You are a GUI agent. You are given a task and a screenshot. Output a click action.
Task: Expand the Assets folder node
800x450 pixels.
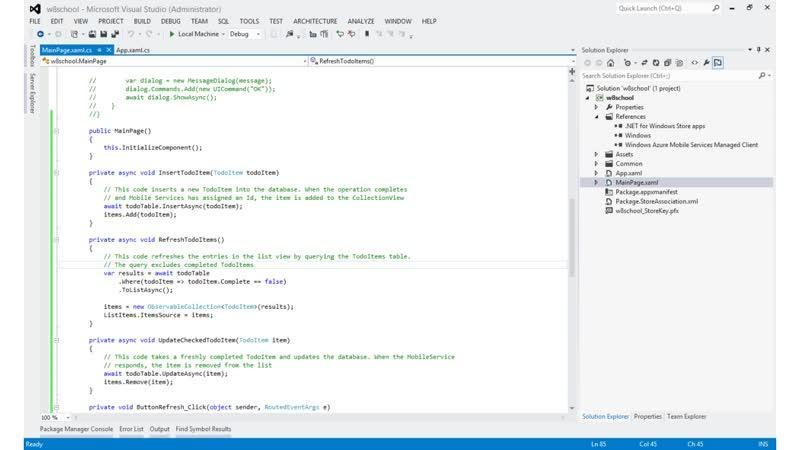click(x=597, y=154)
